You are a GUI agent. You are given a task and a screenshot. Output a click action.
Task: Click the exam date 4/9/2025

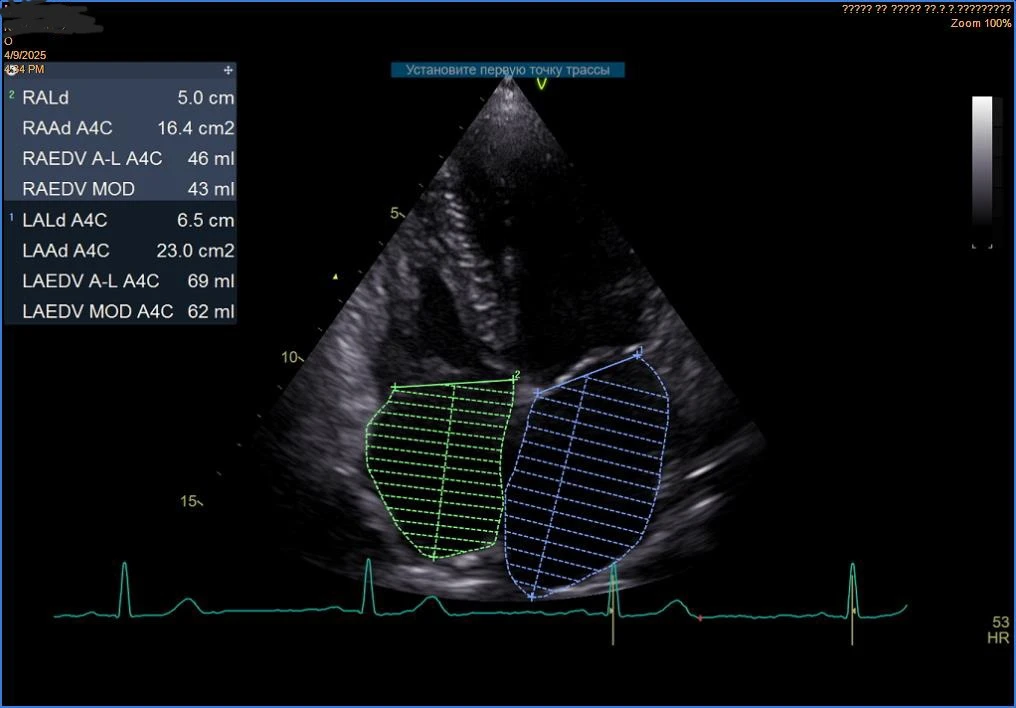pyautogui.click(x=25, y=55)
